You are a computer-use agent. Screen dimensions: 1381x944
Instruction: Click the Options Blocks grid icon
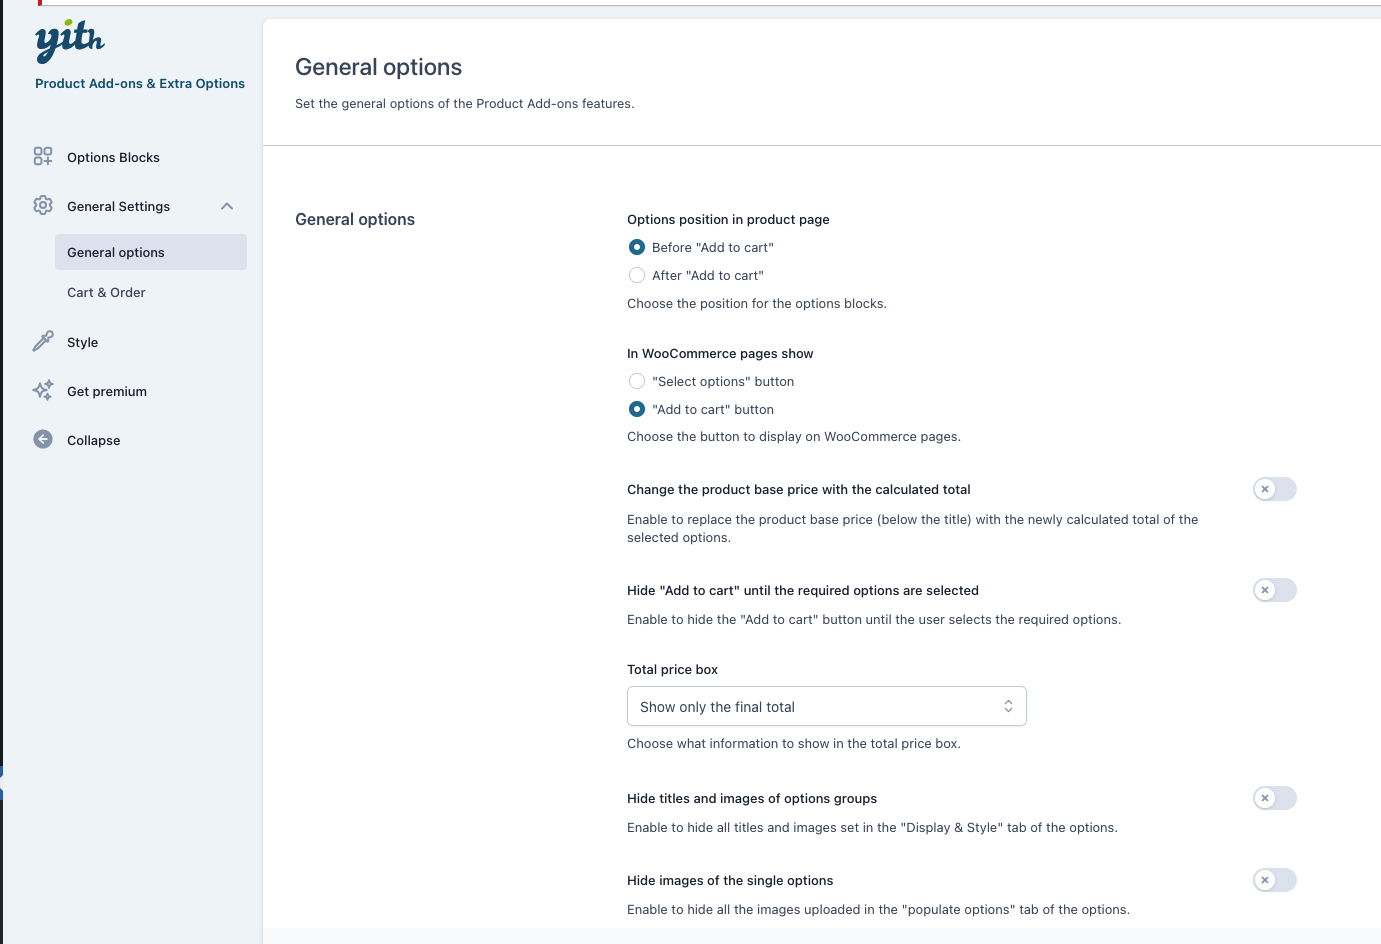pos(43,156)
